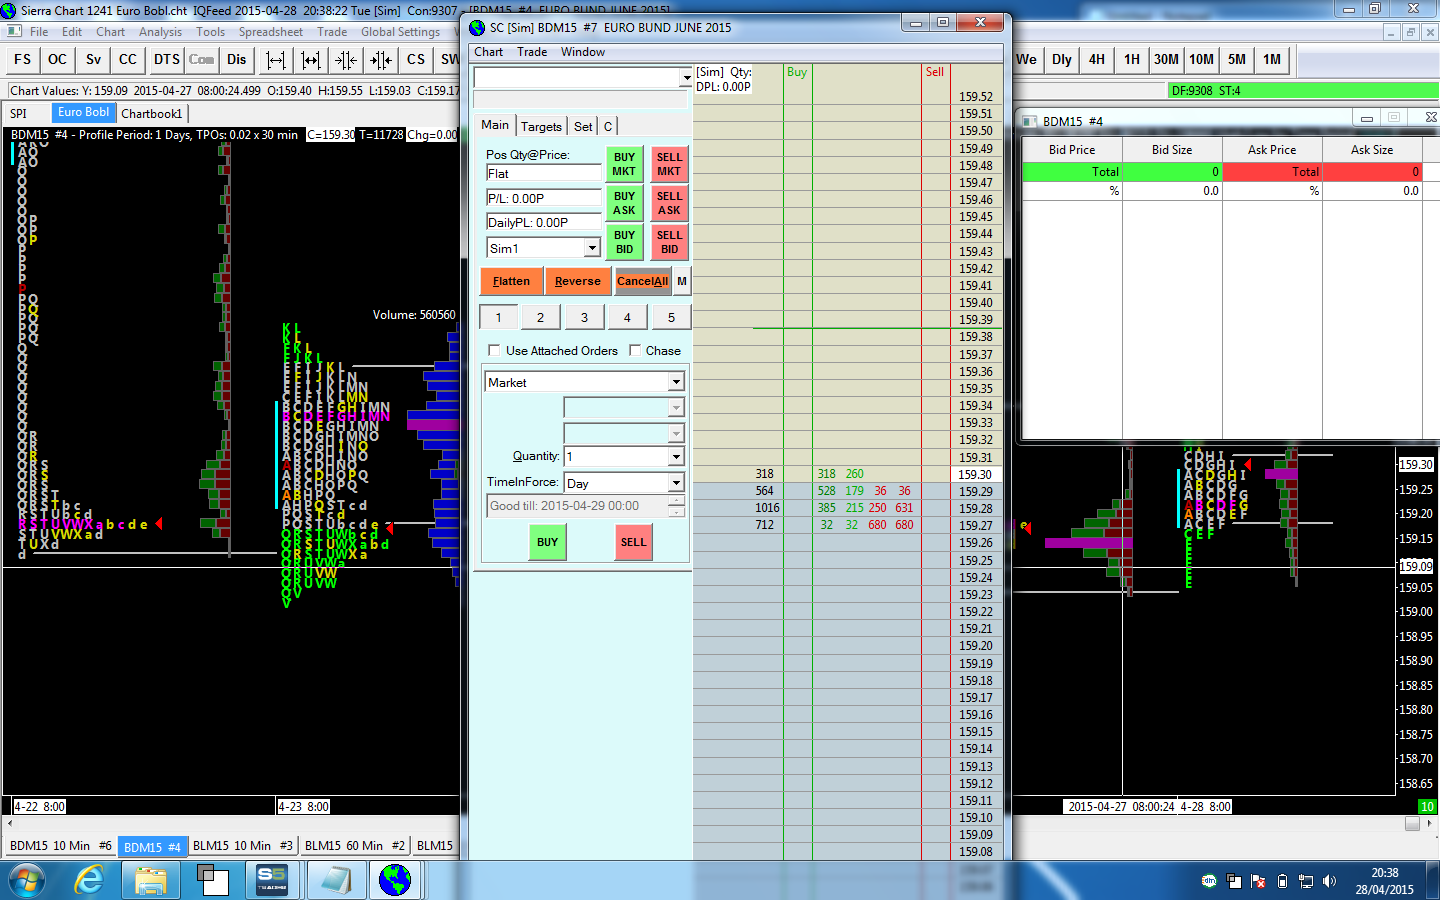Image resolution: width=1440 pixels, height=900 pixels.
Task: Select the SPI chartbook tab
Action: point(19,114)
